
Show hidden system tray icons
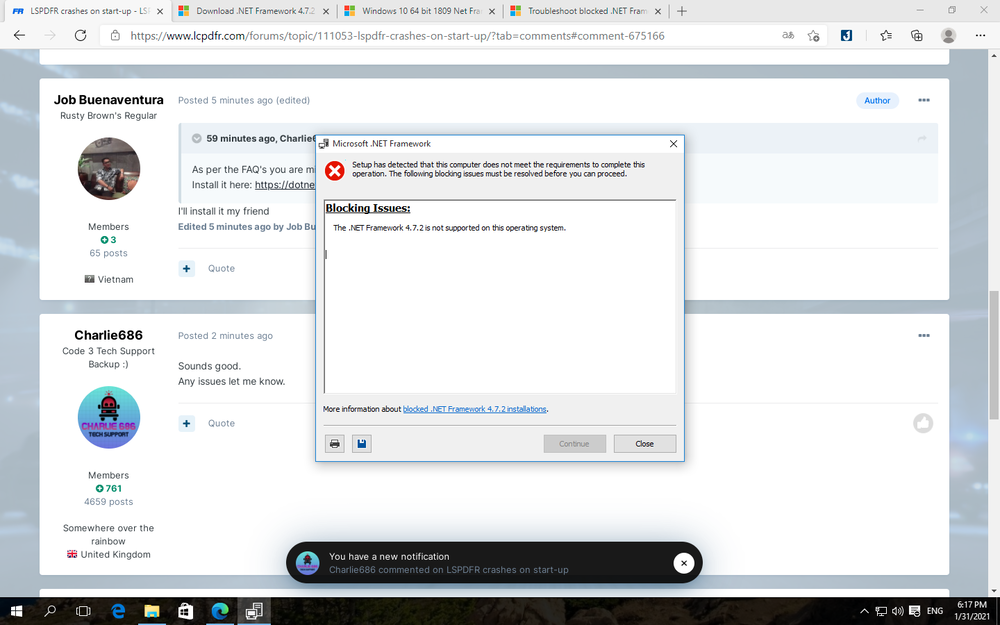[864, 612]
